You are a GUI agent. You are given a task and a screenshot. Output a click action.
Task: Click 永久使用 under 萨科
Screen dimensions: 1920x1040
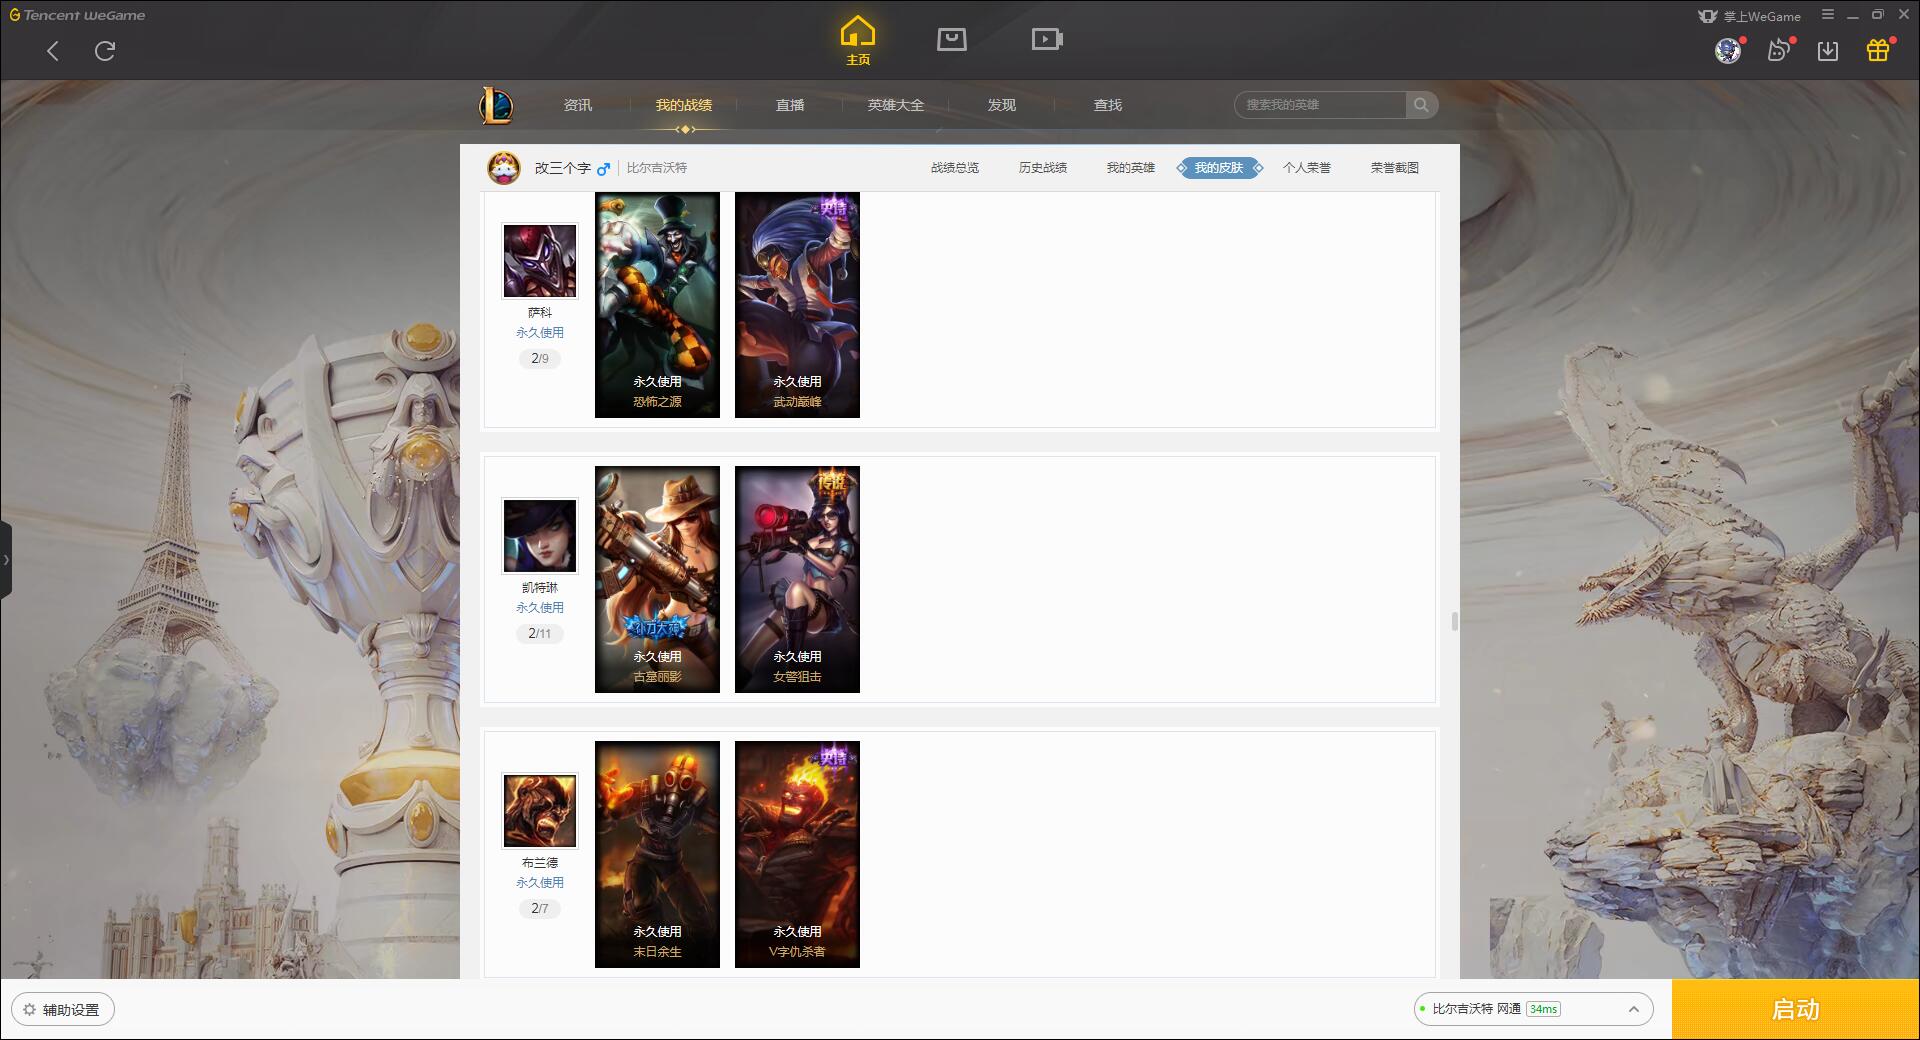tap(540, 333)
